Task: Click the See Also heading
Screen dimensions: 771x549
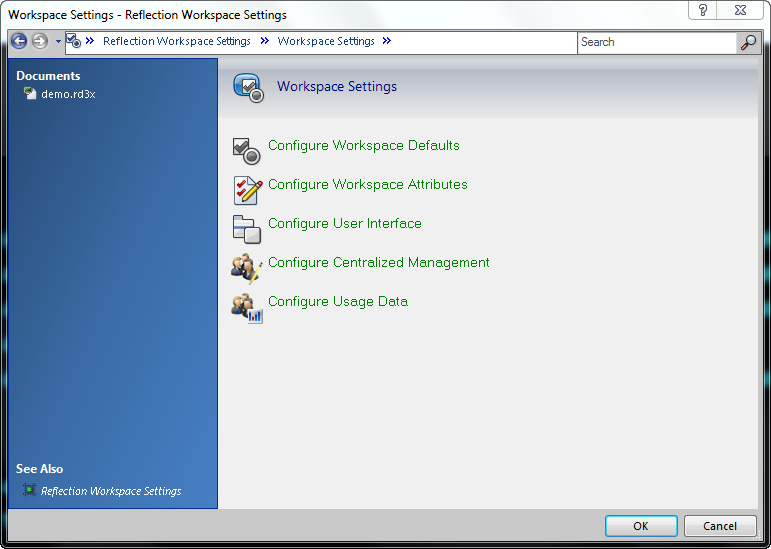Action: (x=39, y=469)
